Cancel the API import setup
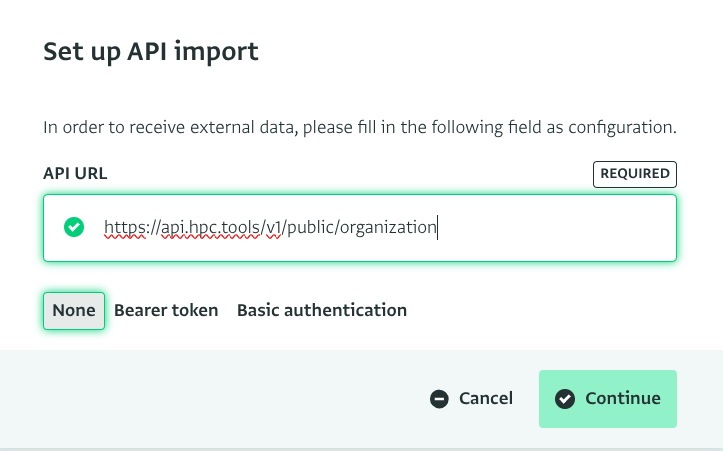Viewport: 723px width, 451px height. coord(471,399)
